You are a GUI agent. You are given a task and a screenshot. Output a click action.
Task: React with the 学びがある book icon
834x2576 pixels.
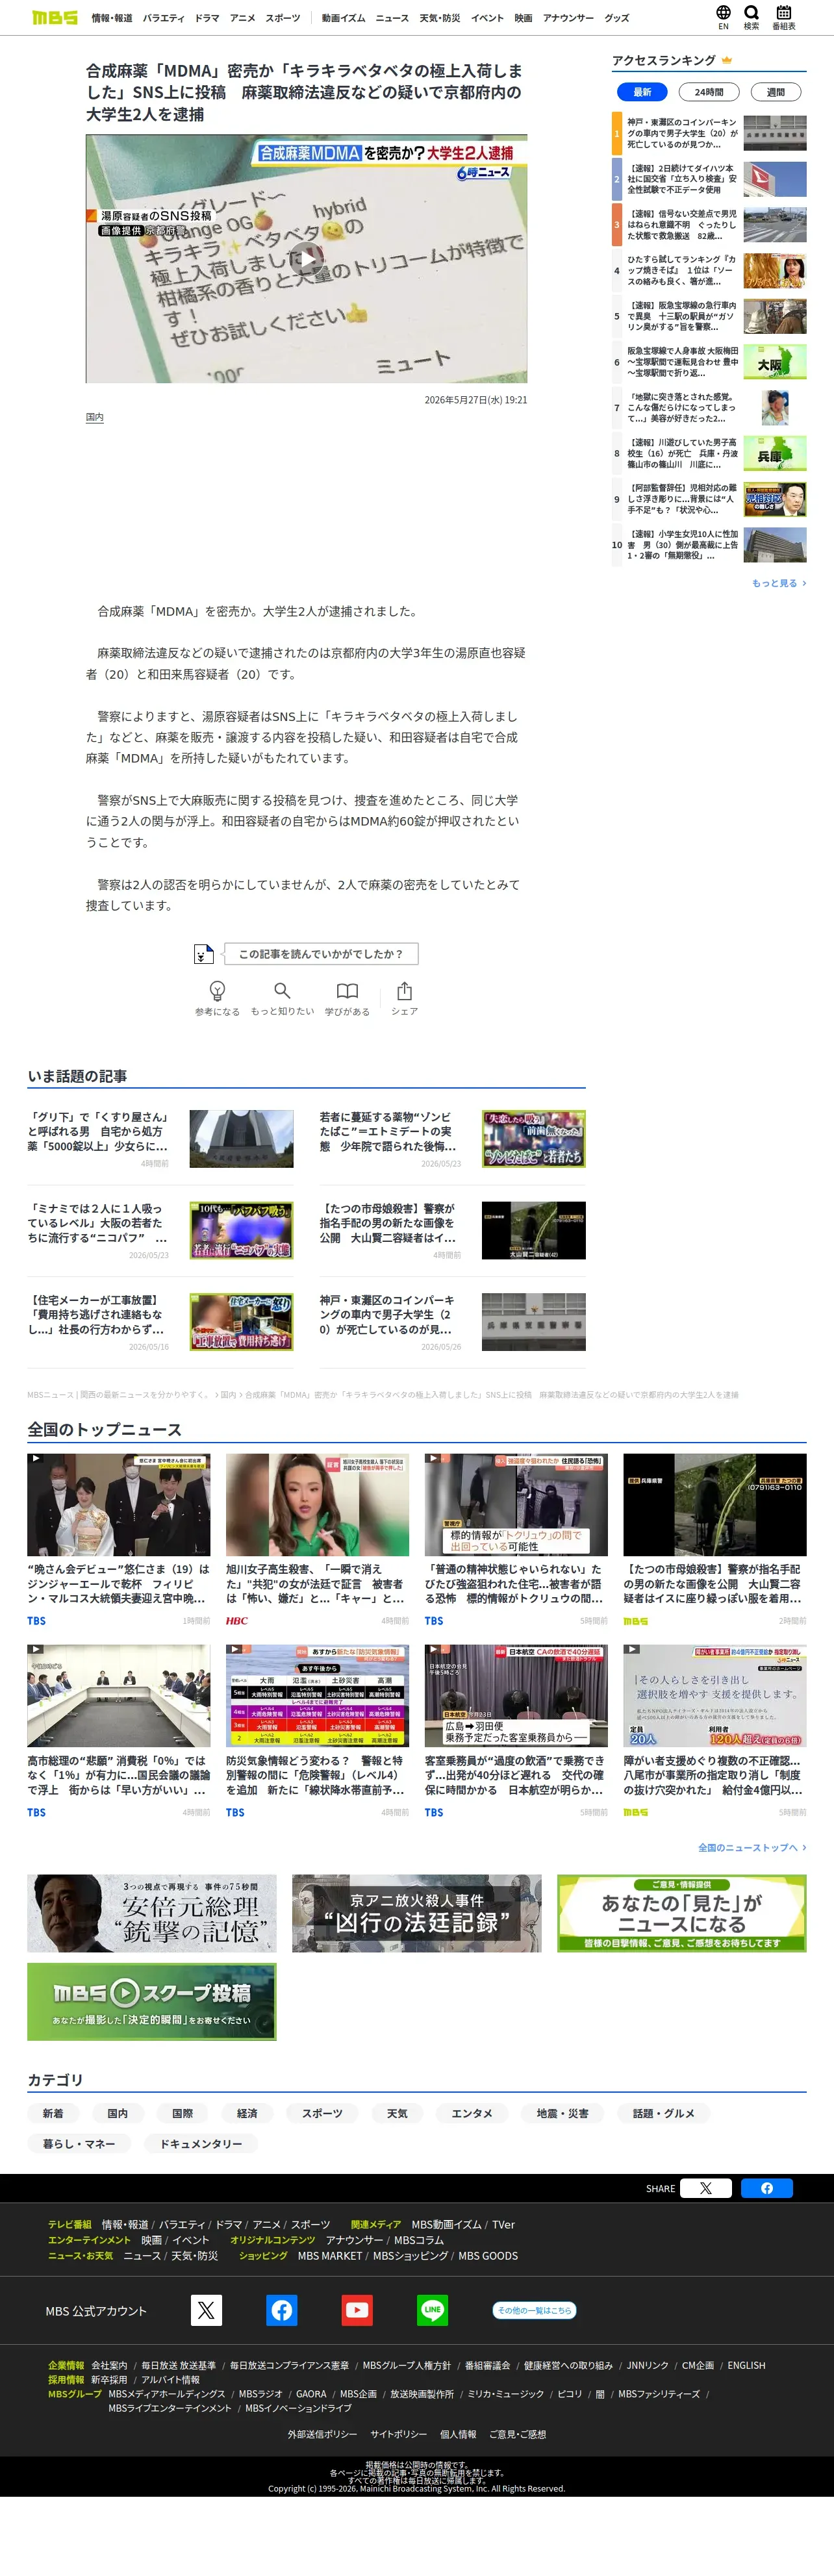pos(347,998)
